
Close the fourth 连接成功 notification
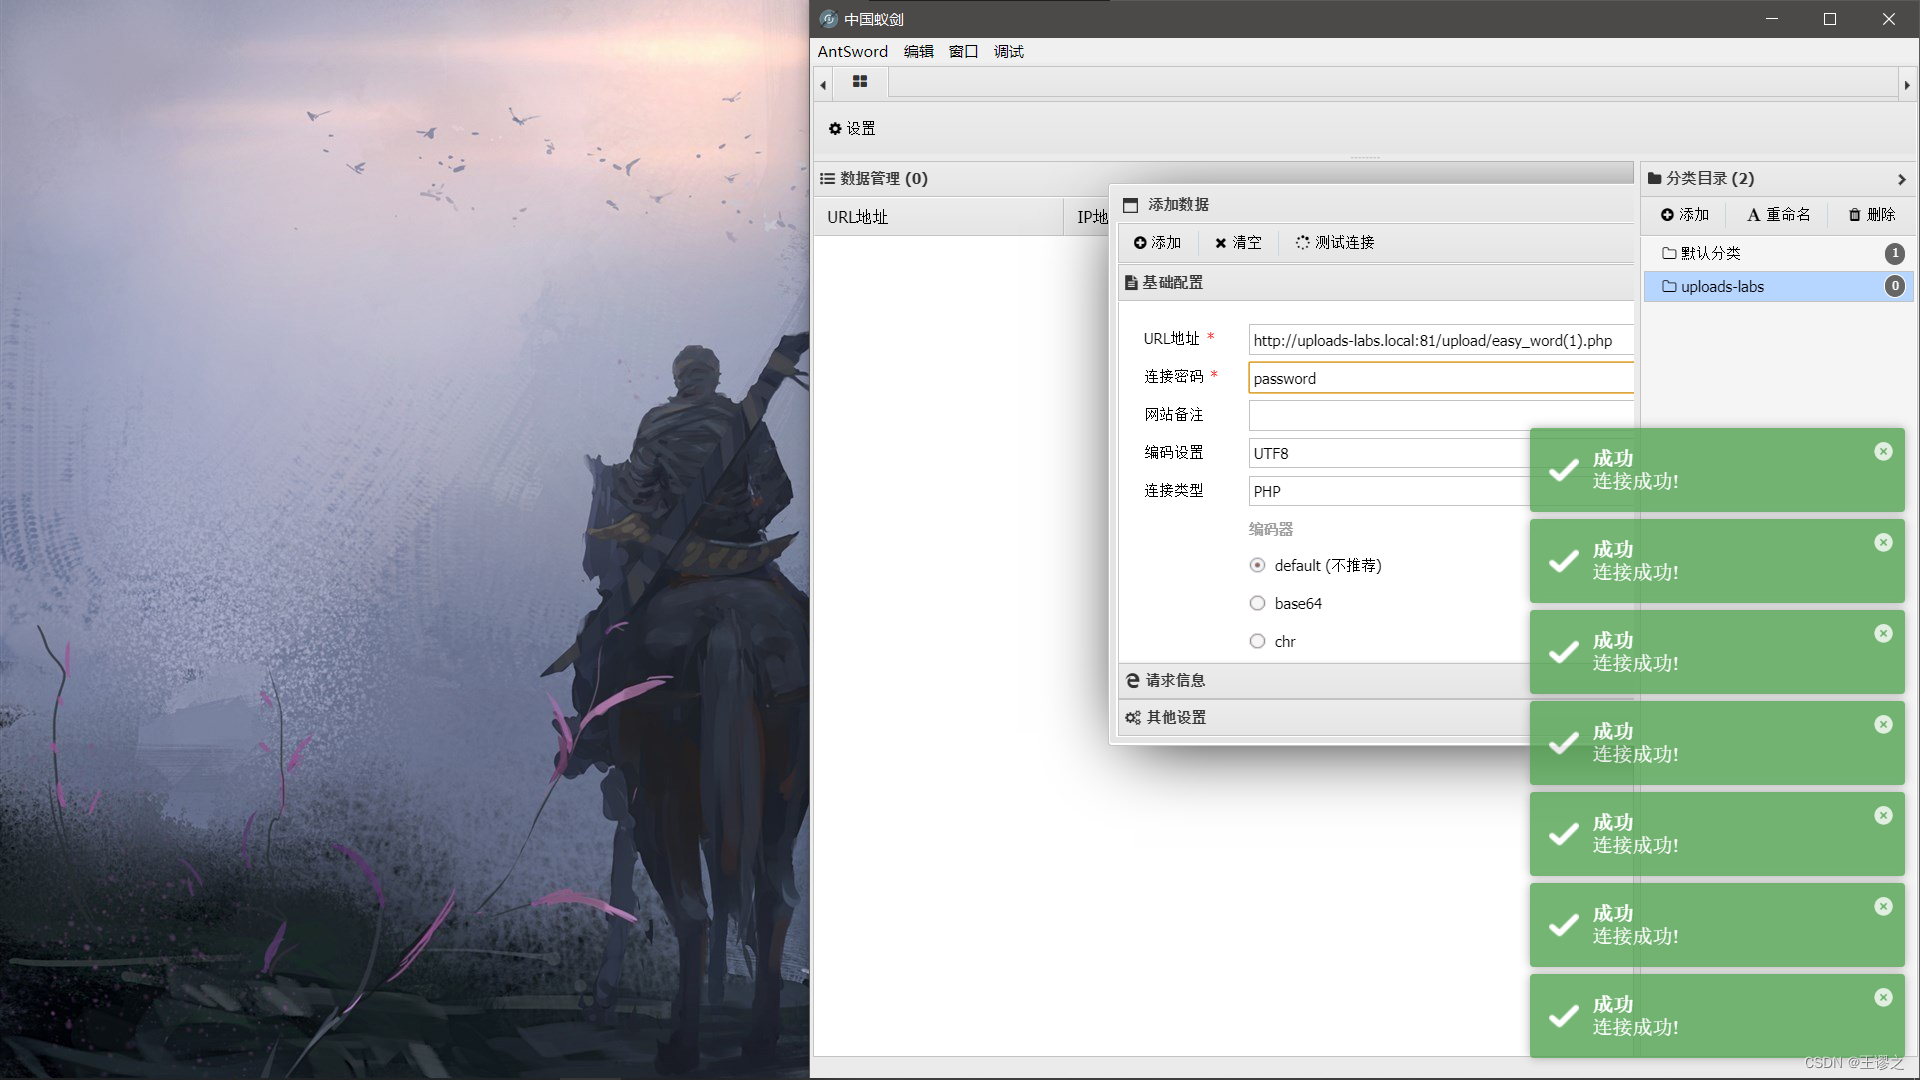1883,725
